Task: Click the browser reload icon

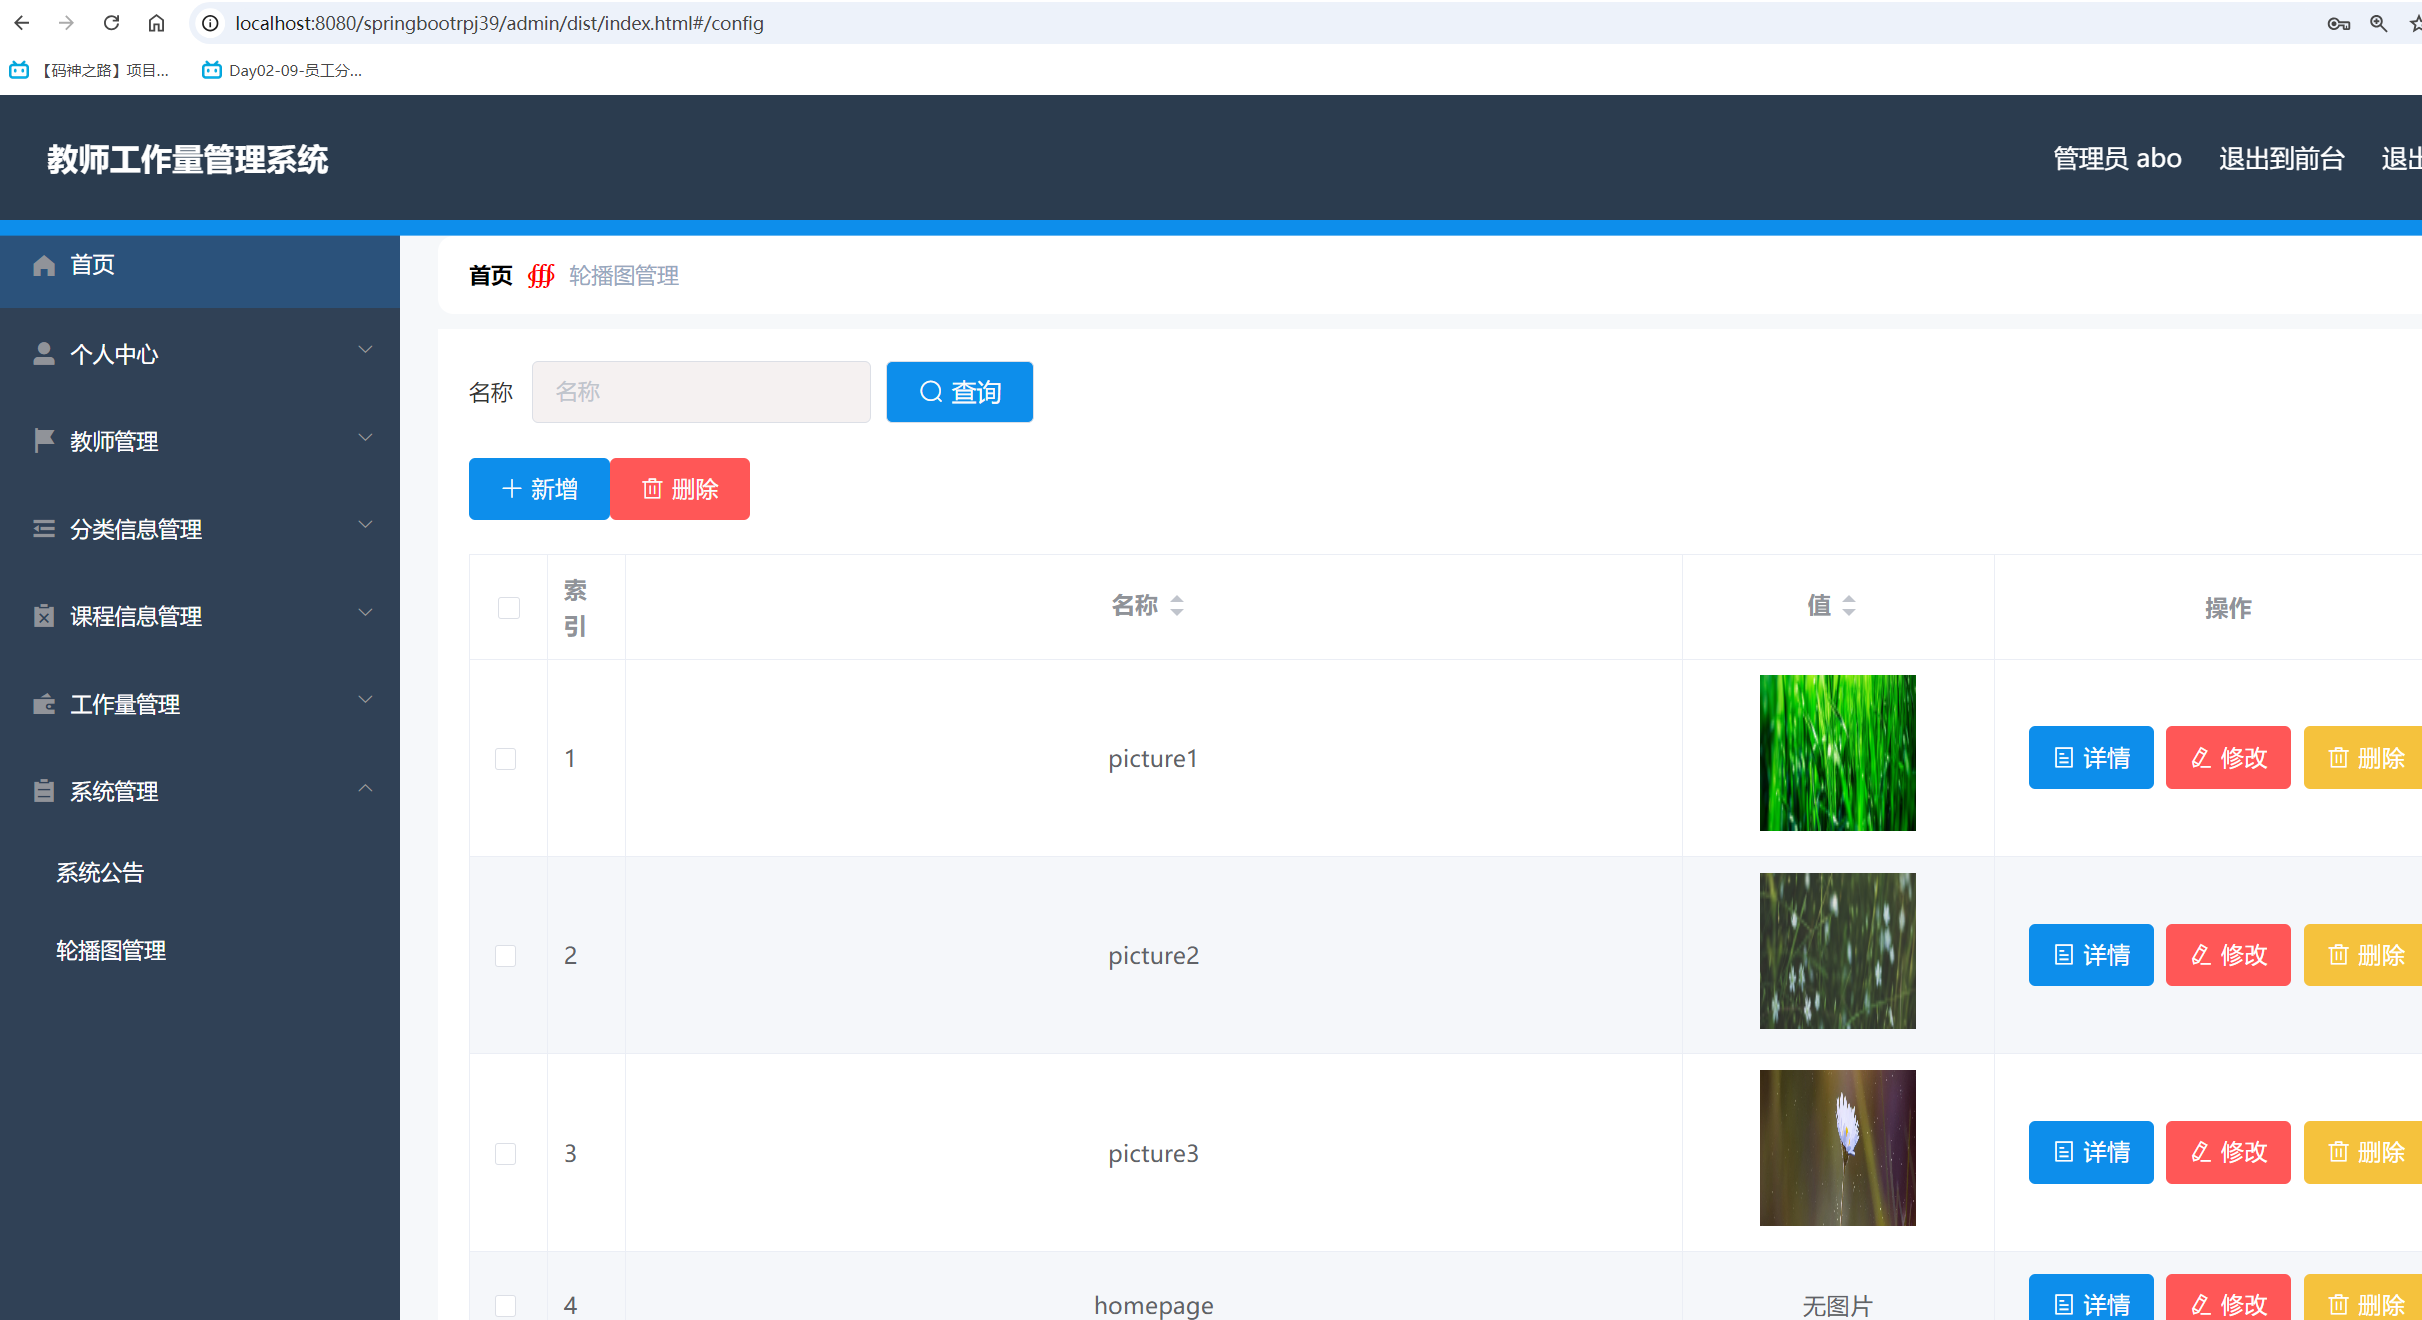Action: point(111,22)
